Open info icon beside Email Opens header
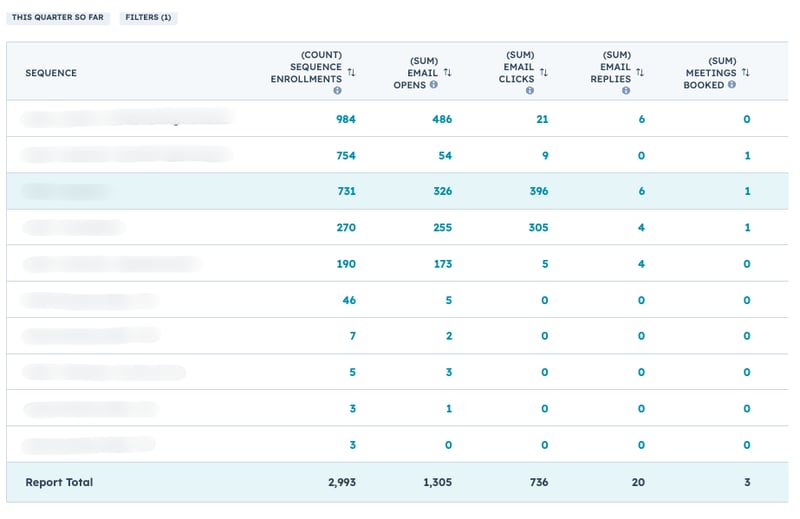 (434, 85)
